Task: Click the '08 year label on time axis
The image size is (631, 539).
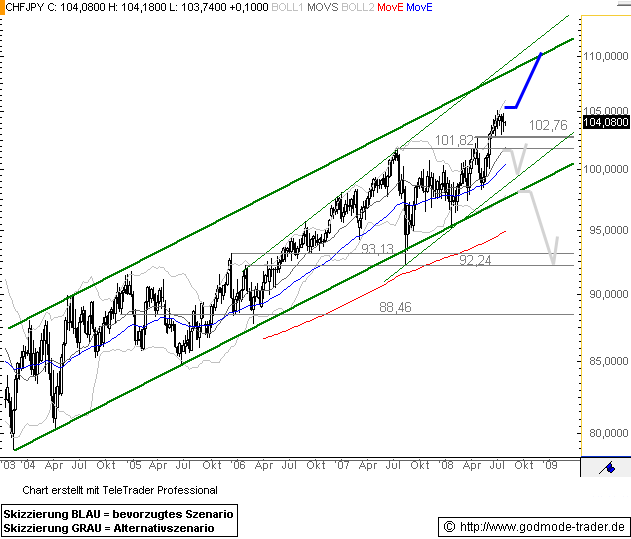Action: tap(447, 465)
